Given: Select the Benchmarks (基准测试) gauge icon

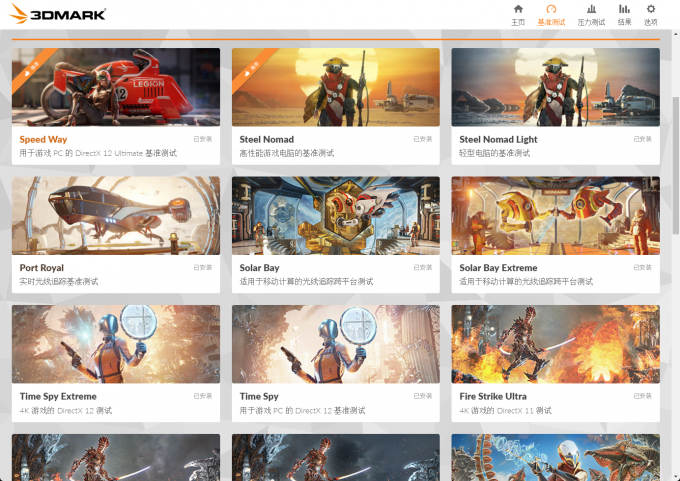Looking at the screenshot, I should 551,15.
